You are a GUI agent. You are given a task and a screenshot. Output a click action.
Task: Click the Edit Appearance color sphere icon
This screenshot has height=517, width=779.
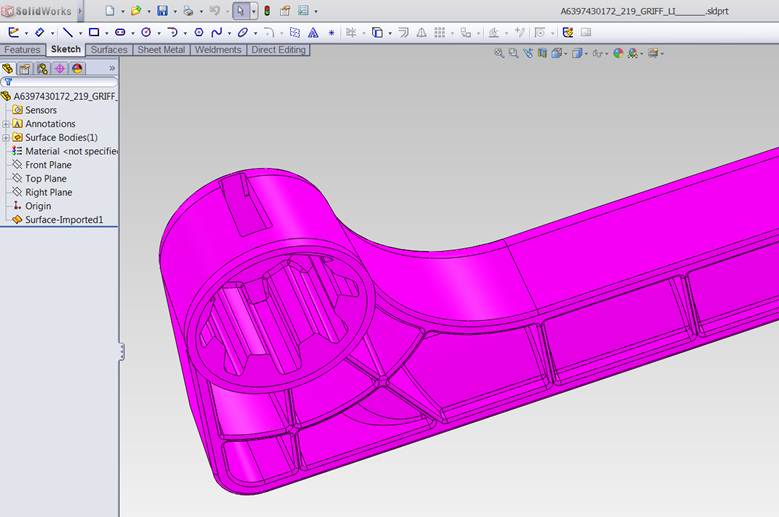click(618, 53)
